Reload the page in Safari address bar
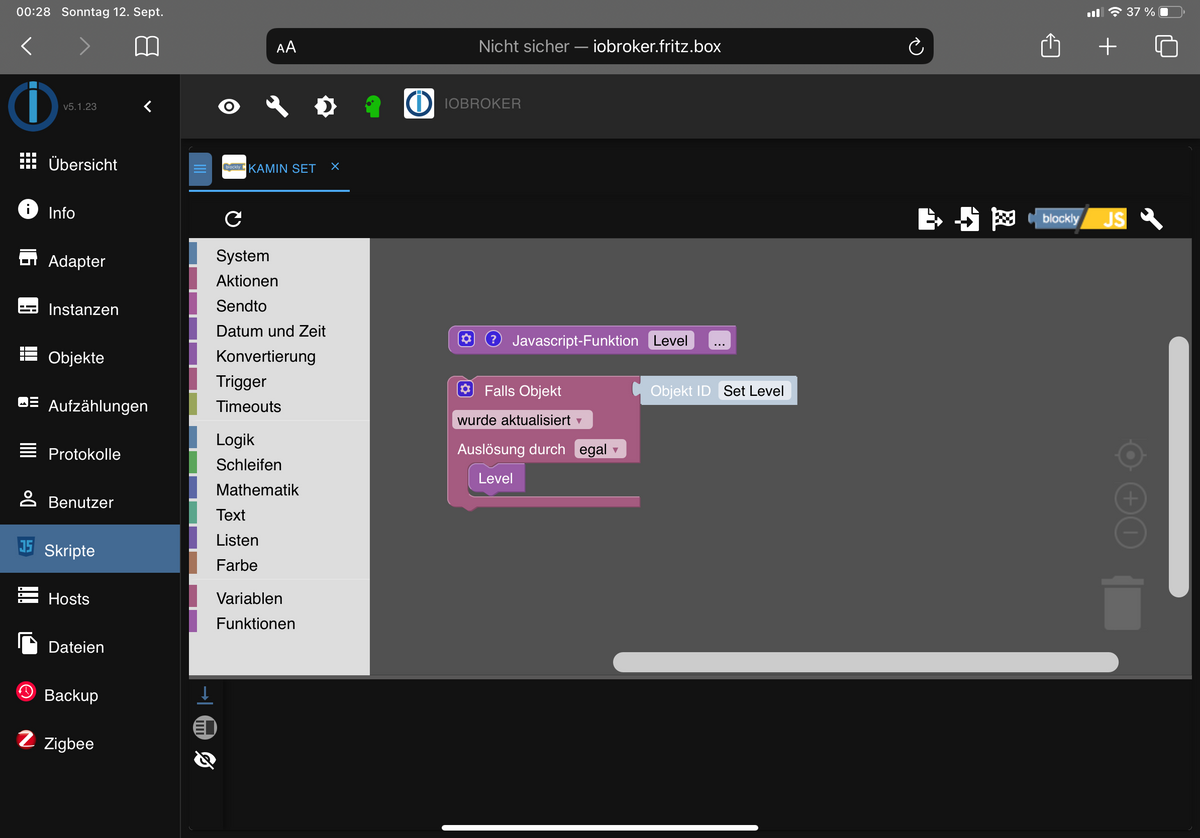 (915, 47)
